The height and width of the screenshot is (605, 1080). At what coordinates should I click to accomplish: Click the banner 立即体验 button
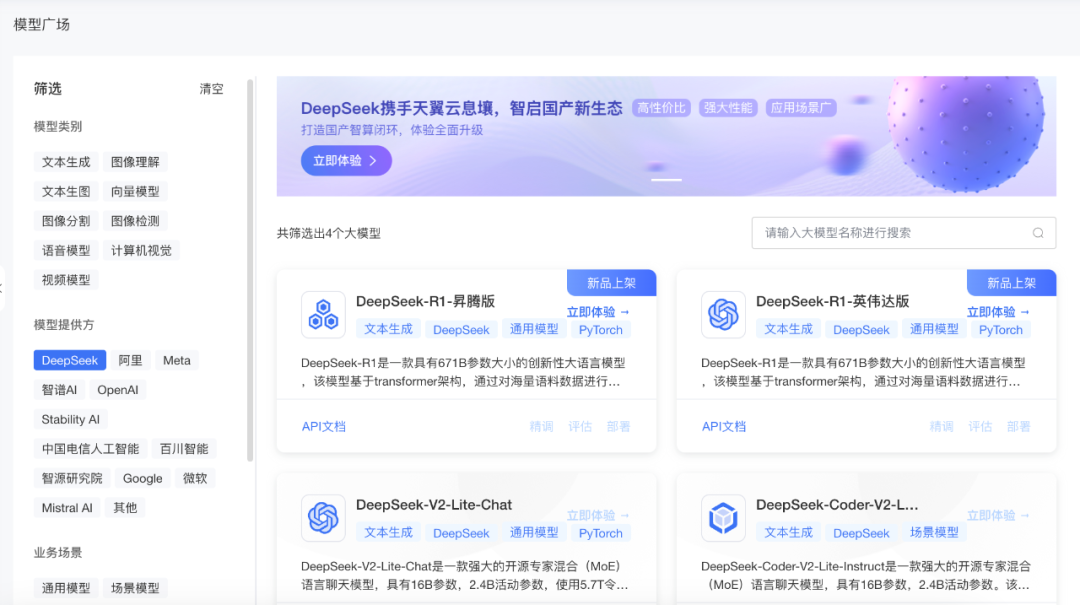tap(346, 161)
